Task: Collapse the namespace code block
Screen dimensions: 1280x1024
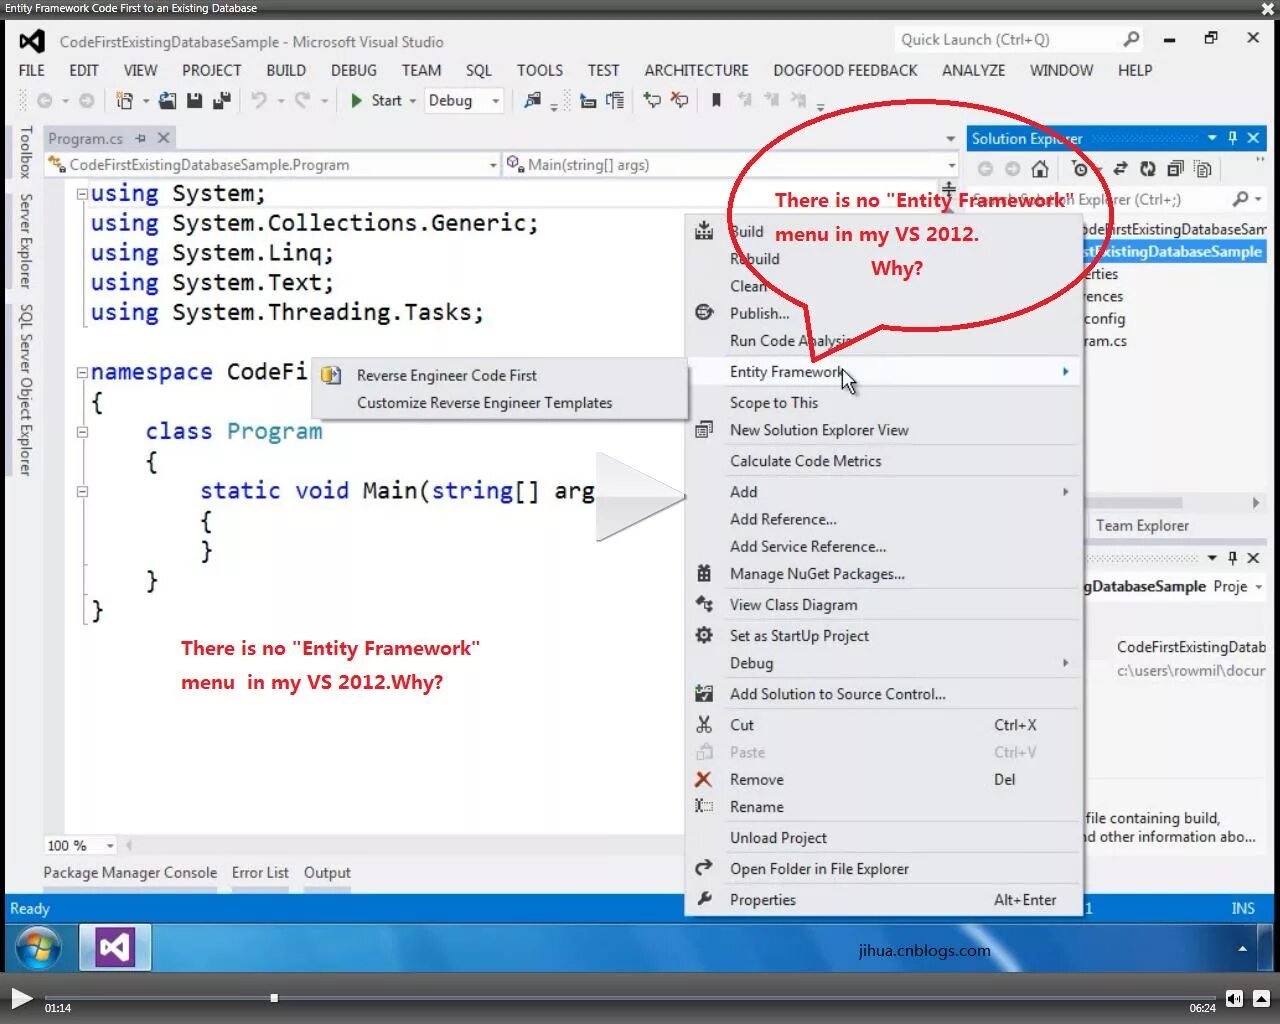Action: (x=82, y=372)
